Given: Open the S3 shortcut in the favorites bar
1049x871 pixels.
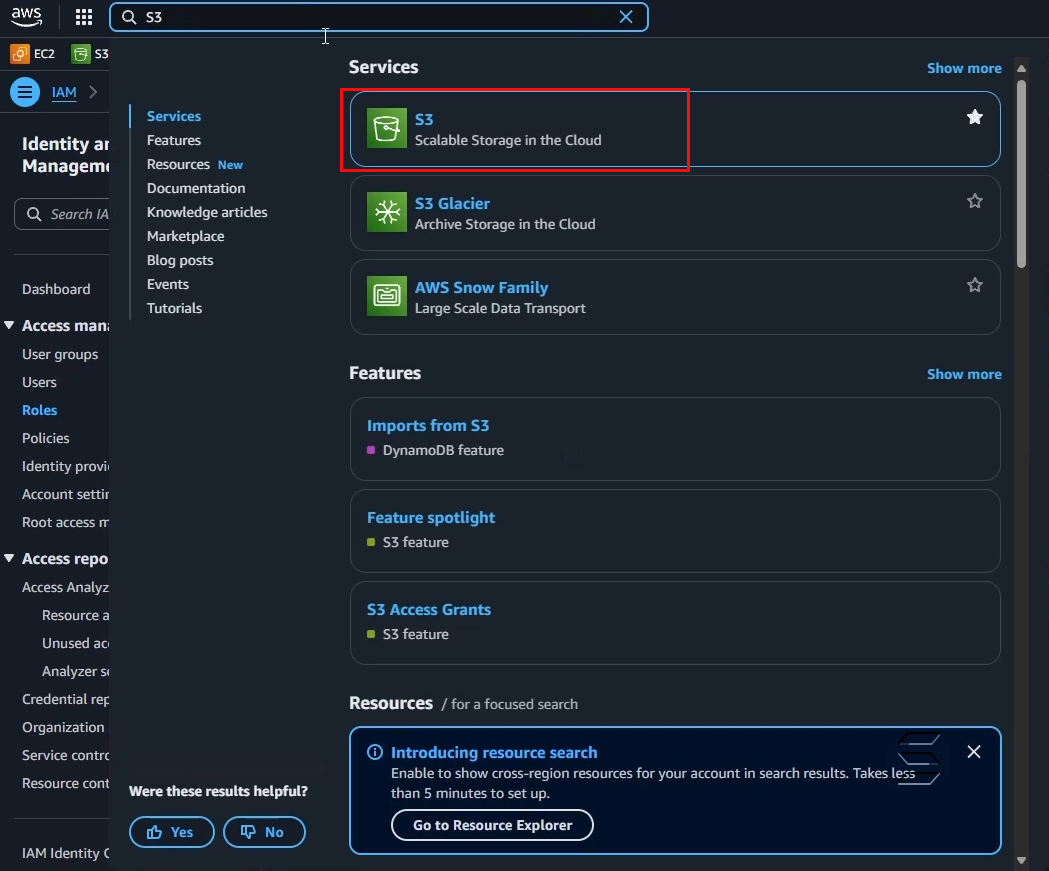Looking at the screenshot, I should tap(90, 54).
